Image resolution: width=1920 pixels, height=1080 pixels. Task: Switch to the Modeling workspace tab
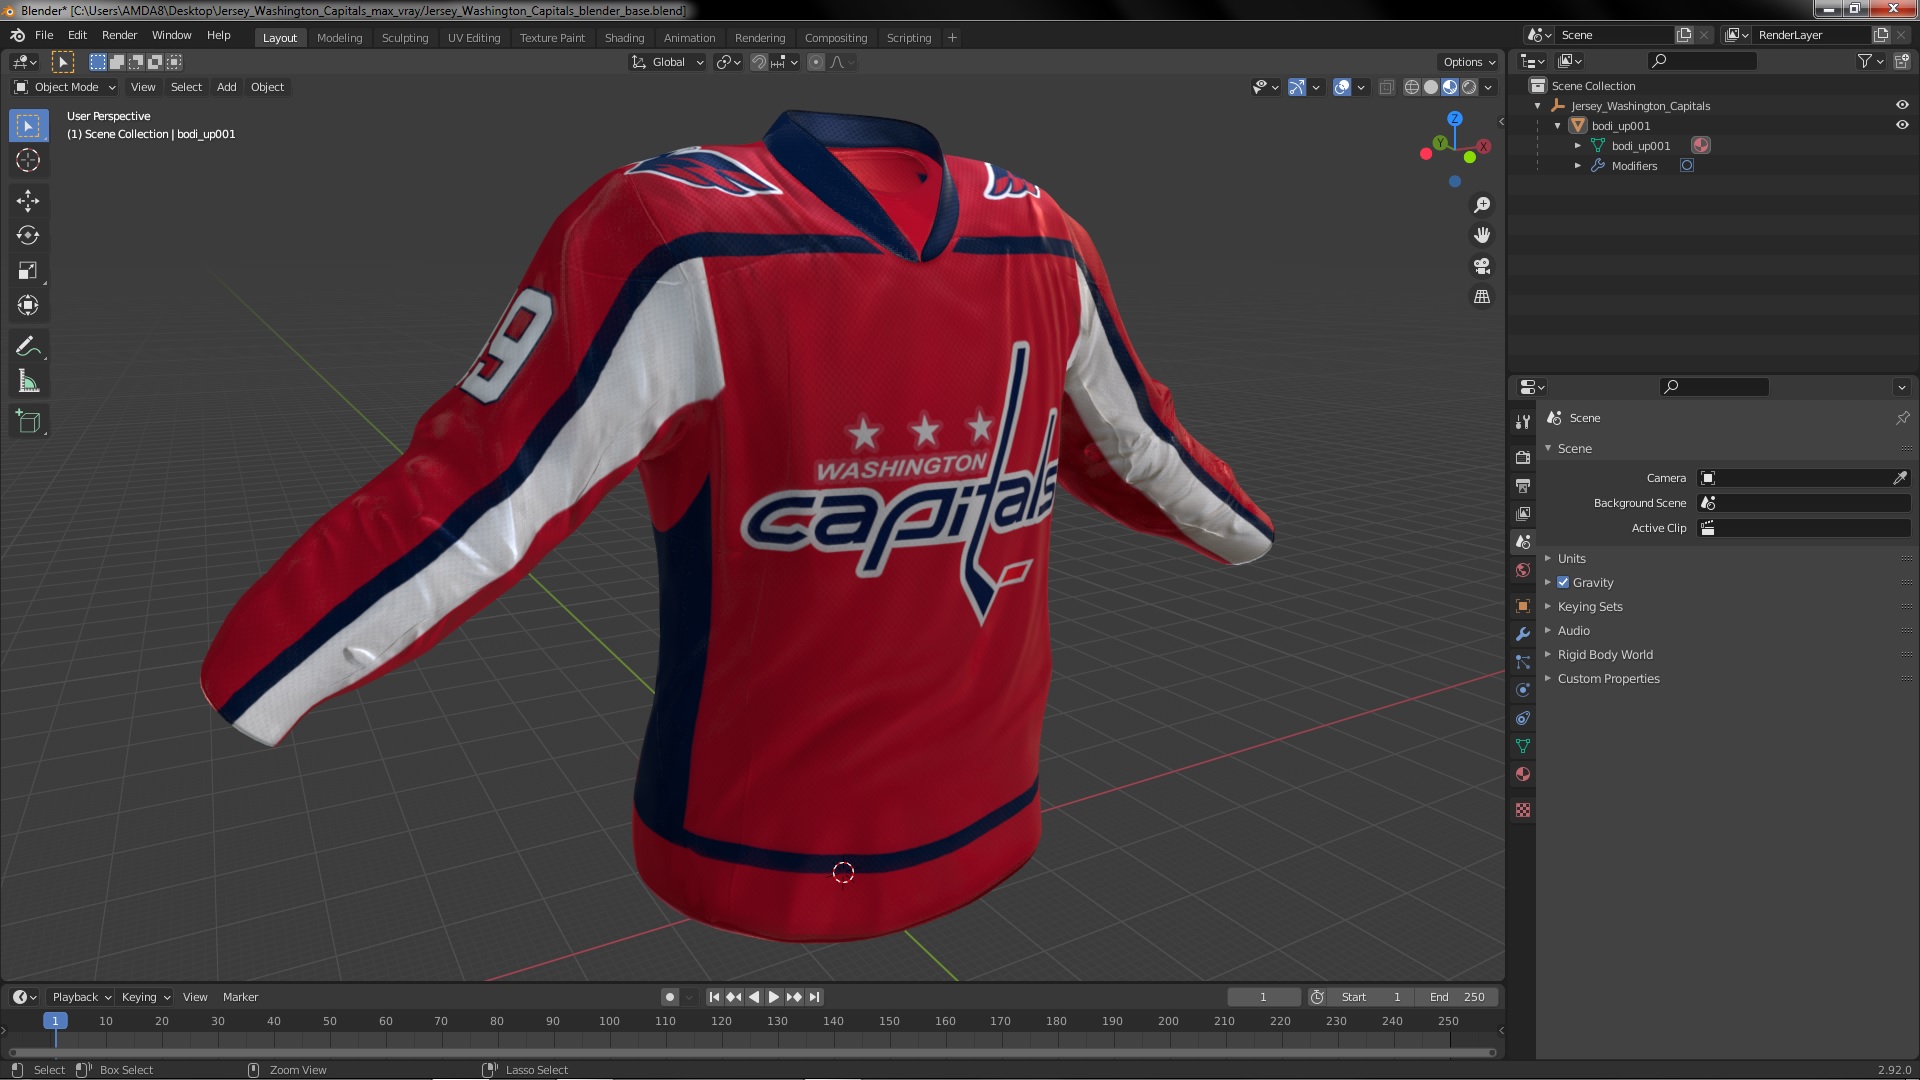point(339,38)
